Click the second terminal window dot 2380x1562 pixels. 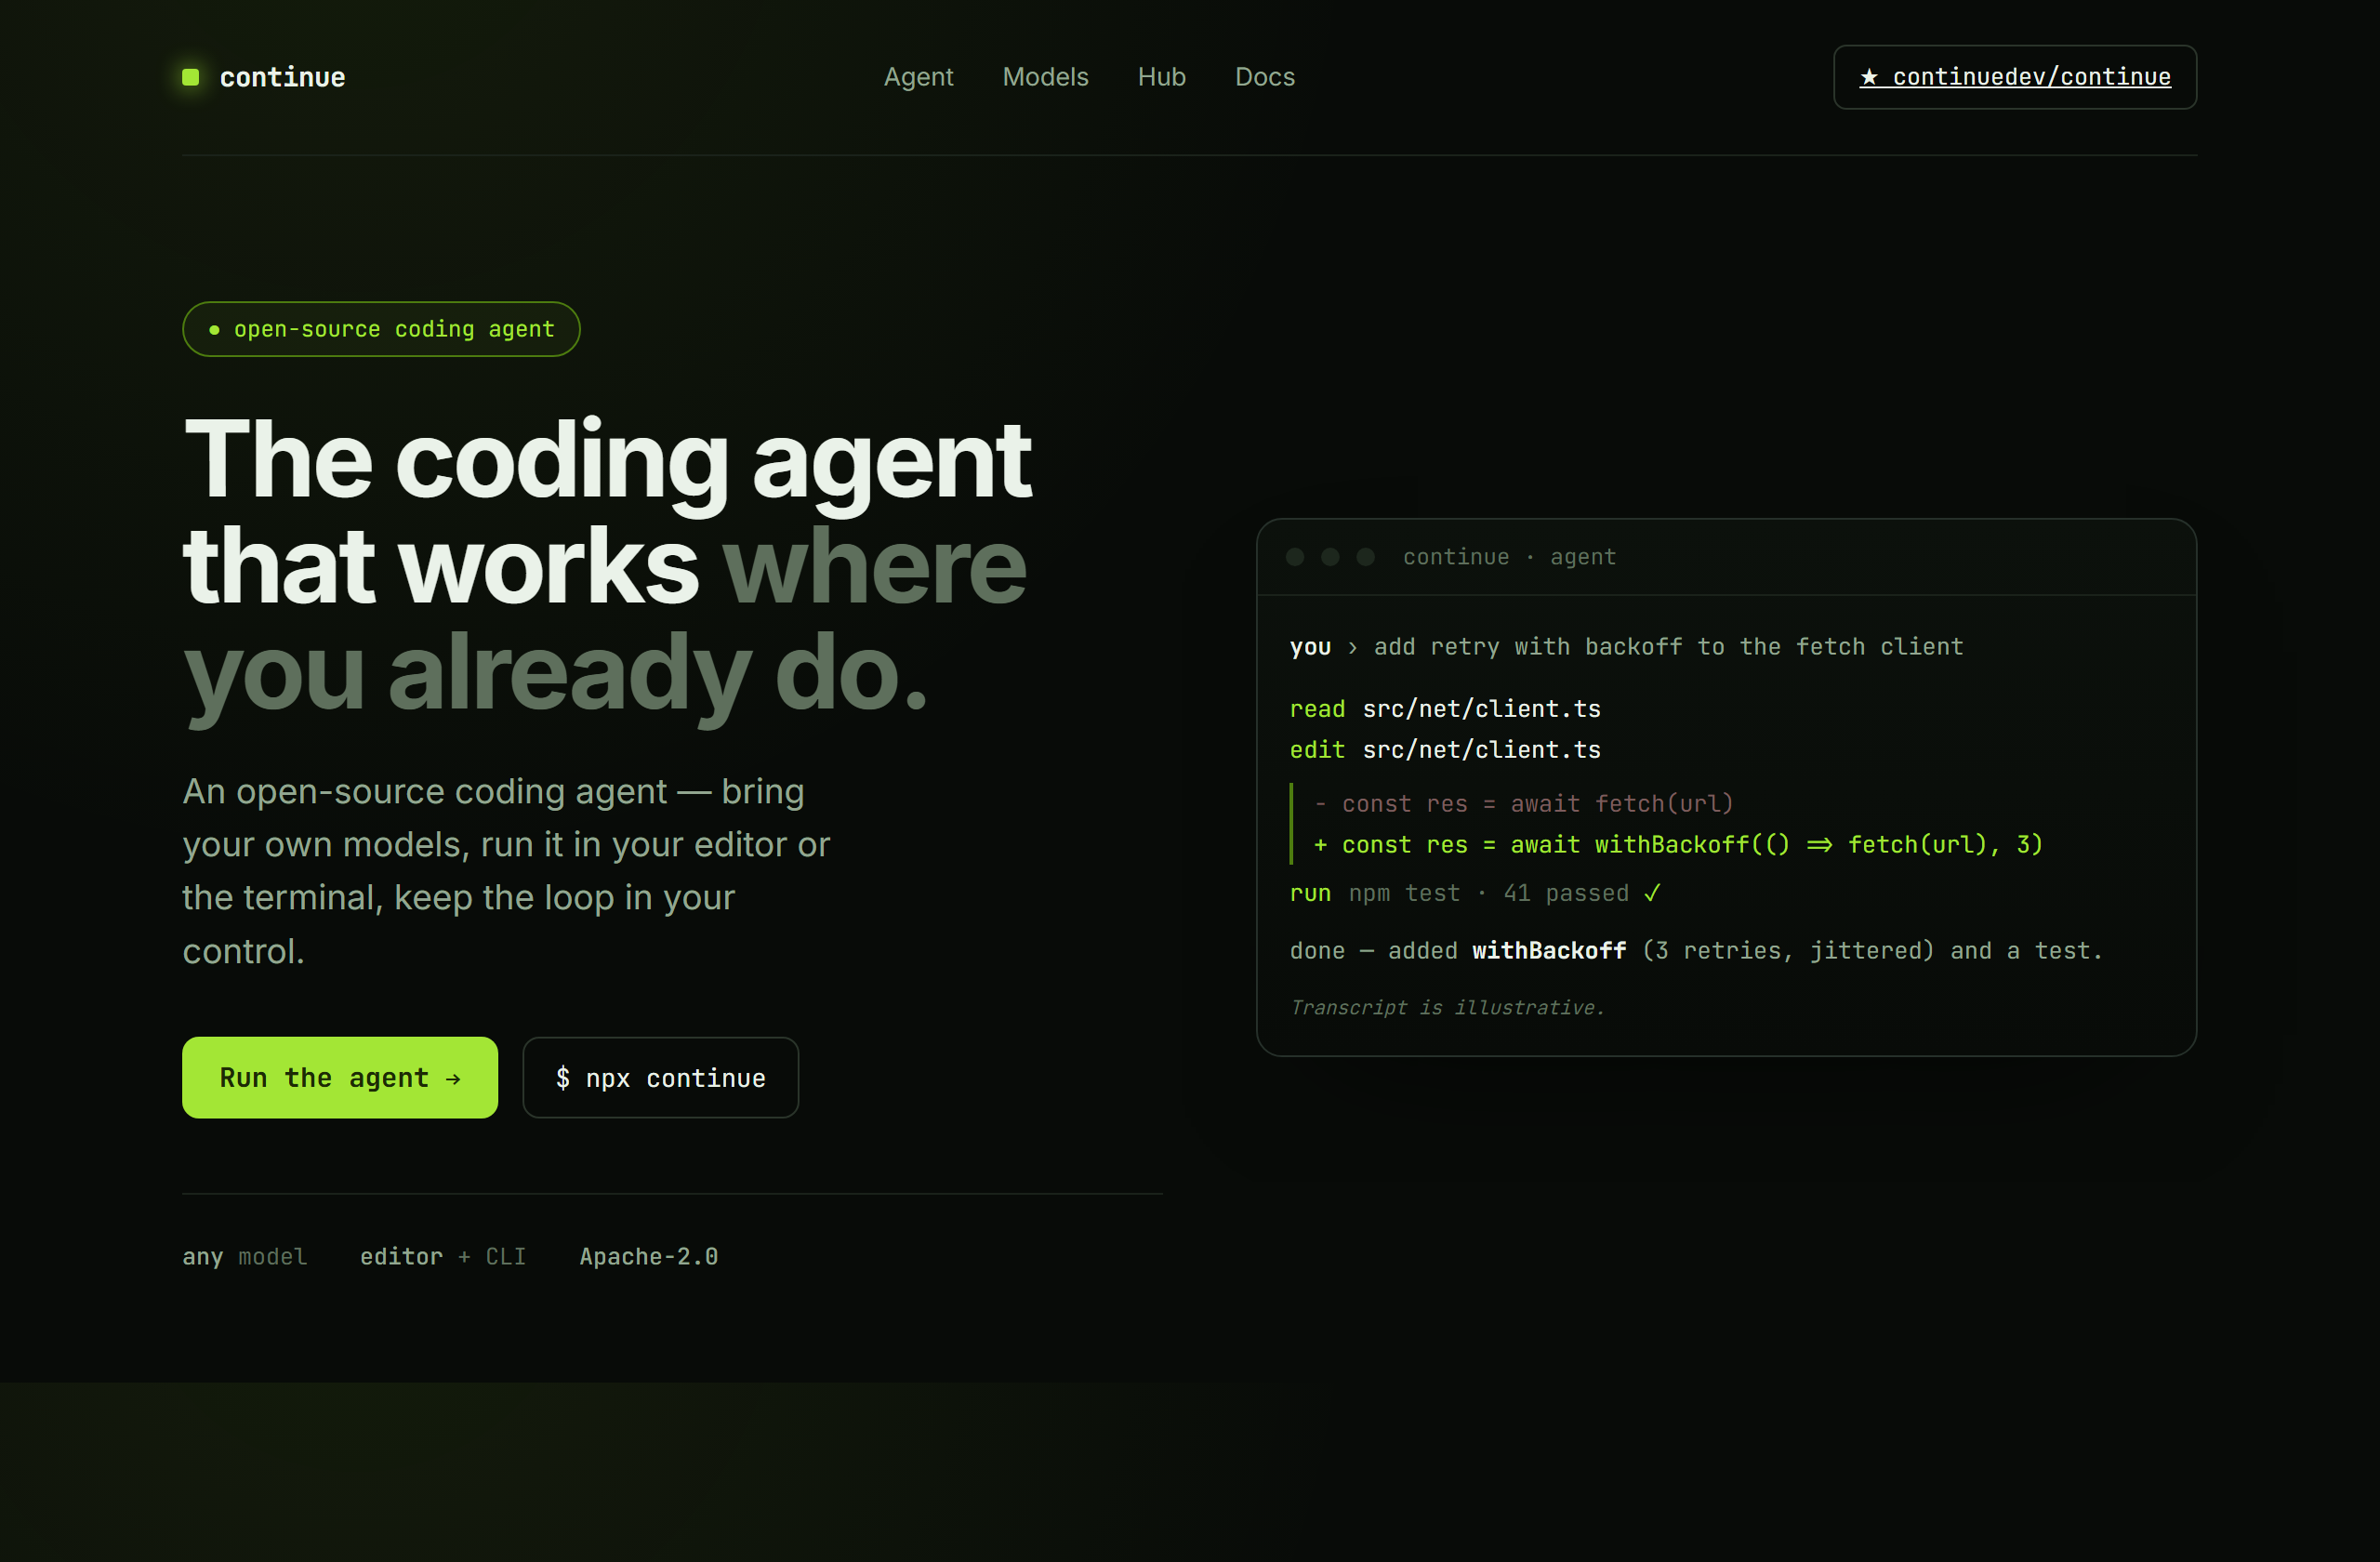click(x=1330, y=557)
